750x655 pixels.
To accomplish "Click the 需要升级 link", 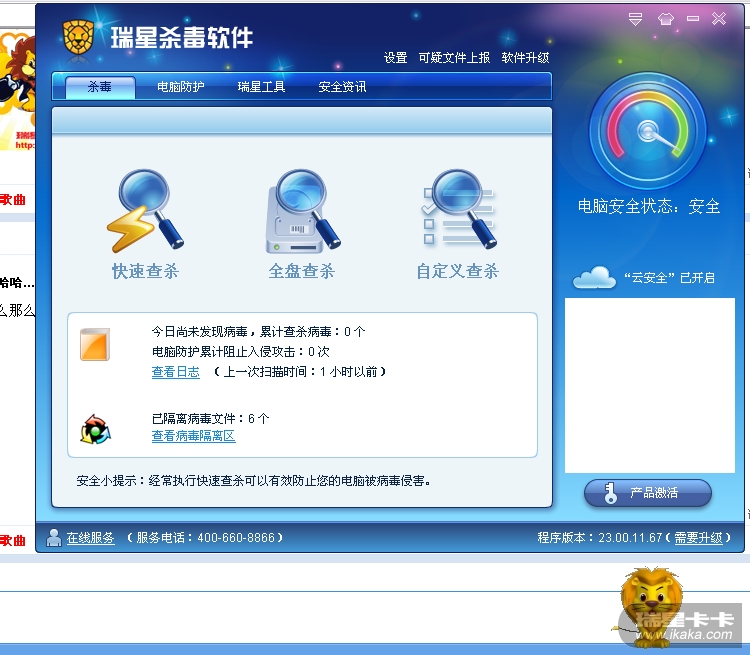I will pos(698,538).
